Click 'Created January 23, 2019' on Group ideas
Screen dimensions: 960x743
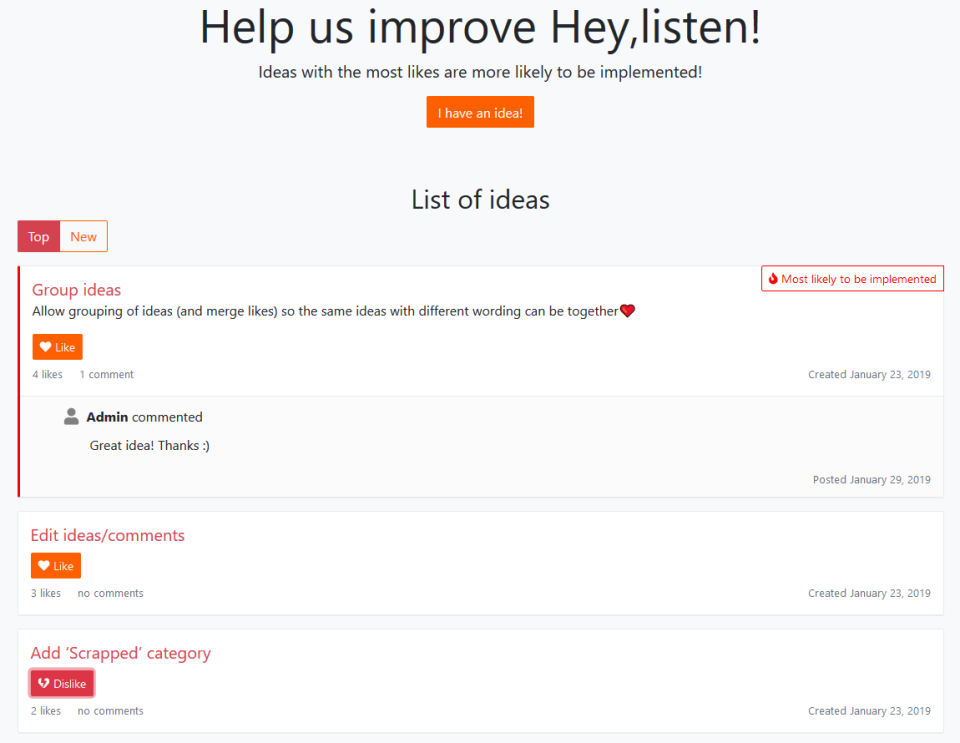869,374
